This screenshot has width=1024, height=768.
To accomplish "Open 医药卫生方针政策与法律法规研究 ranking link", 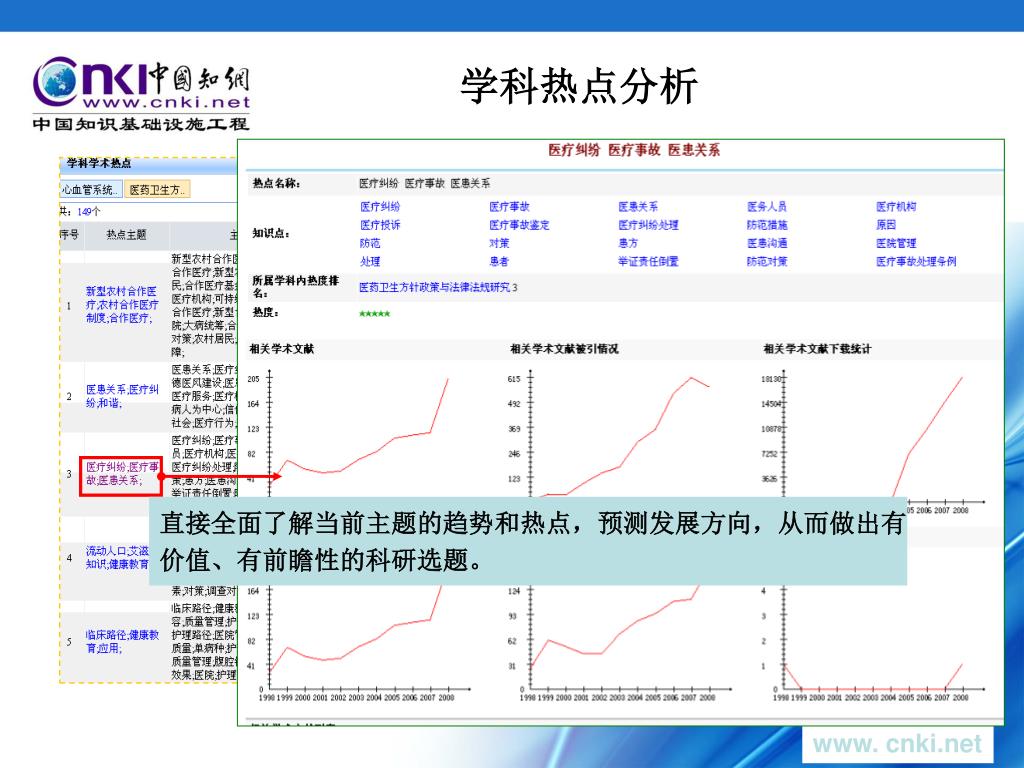I will coord(434,287).
